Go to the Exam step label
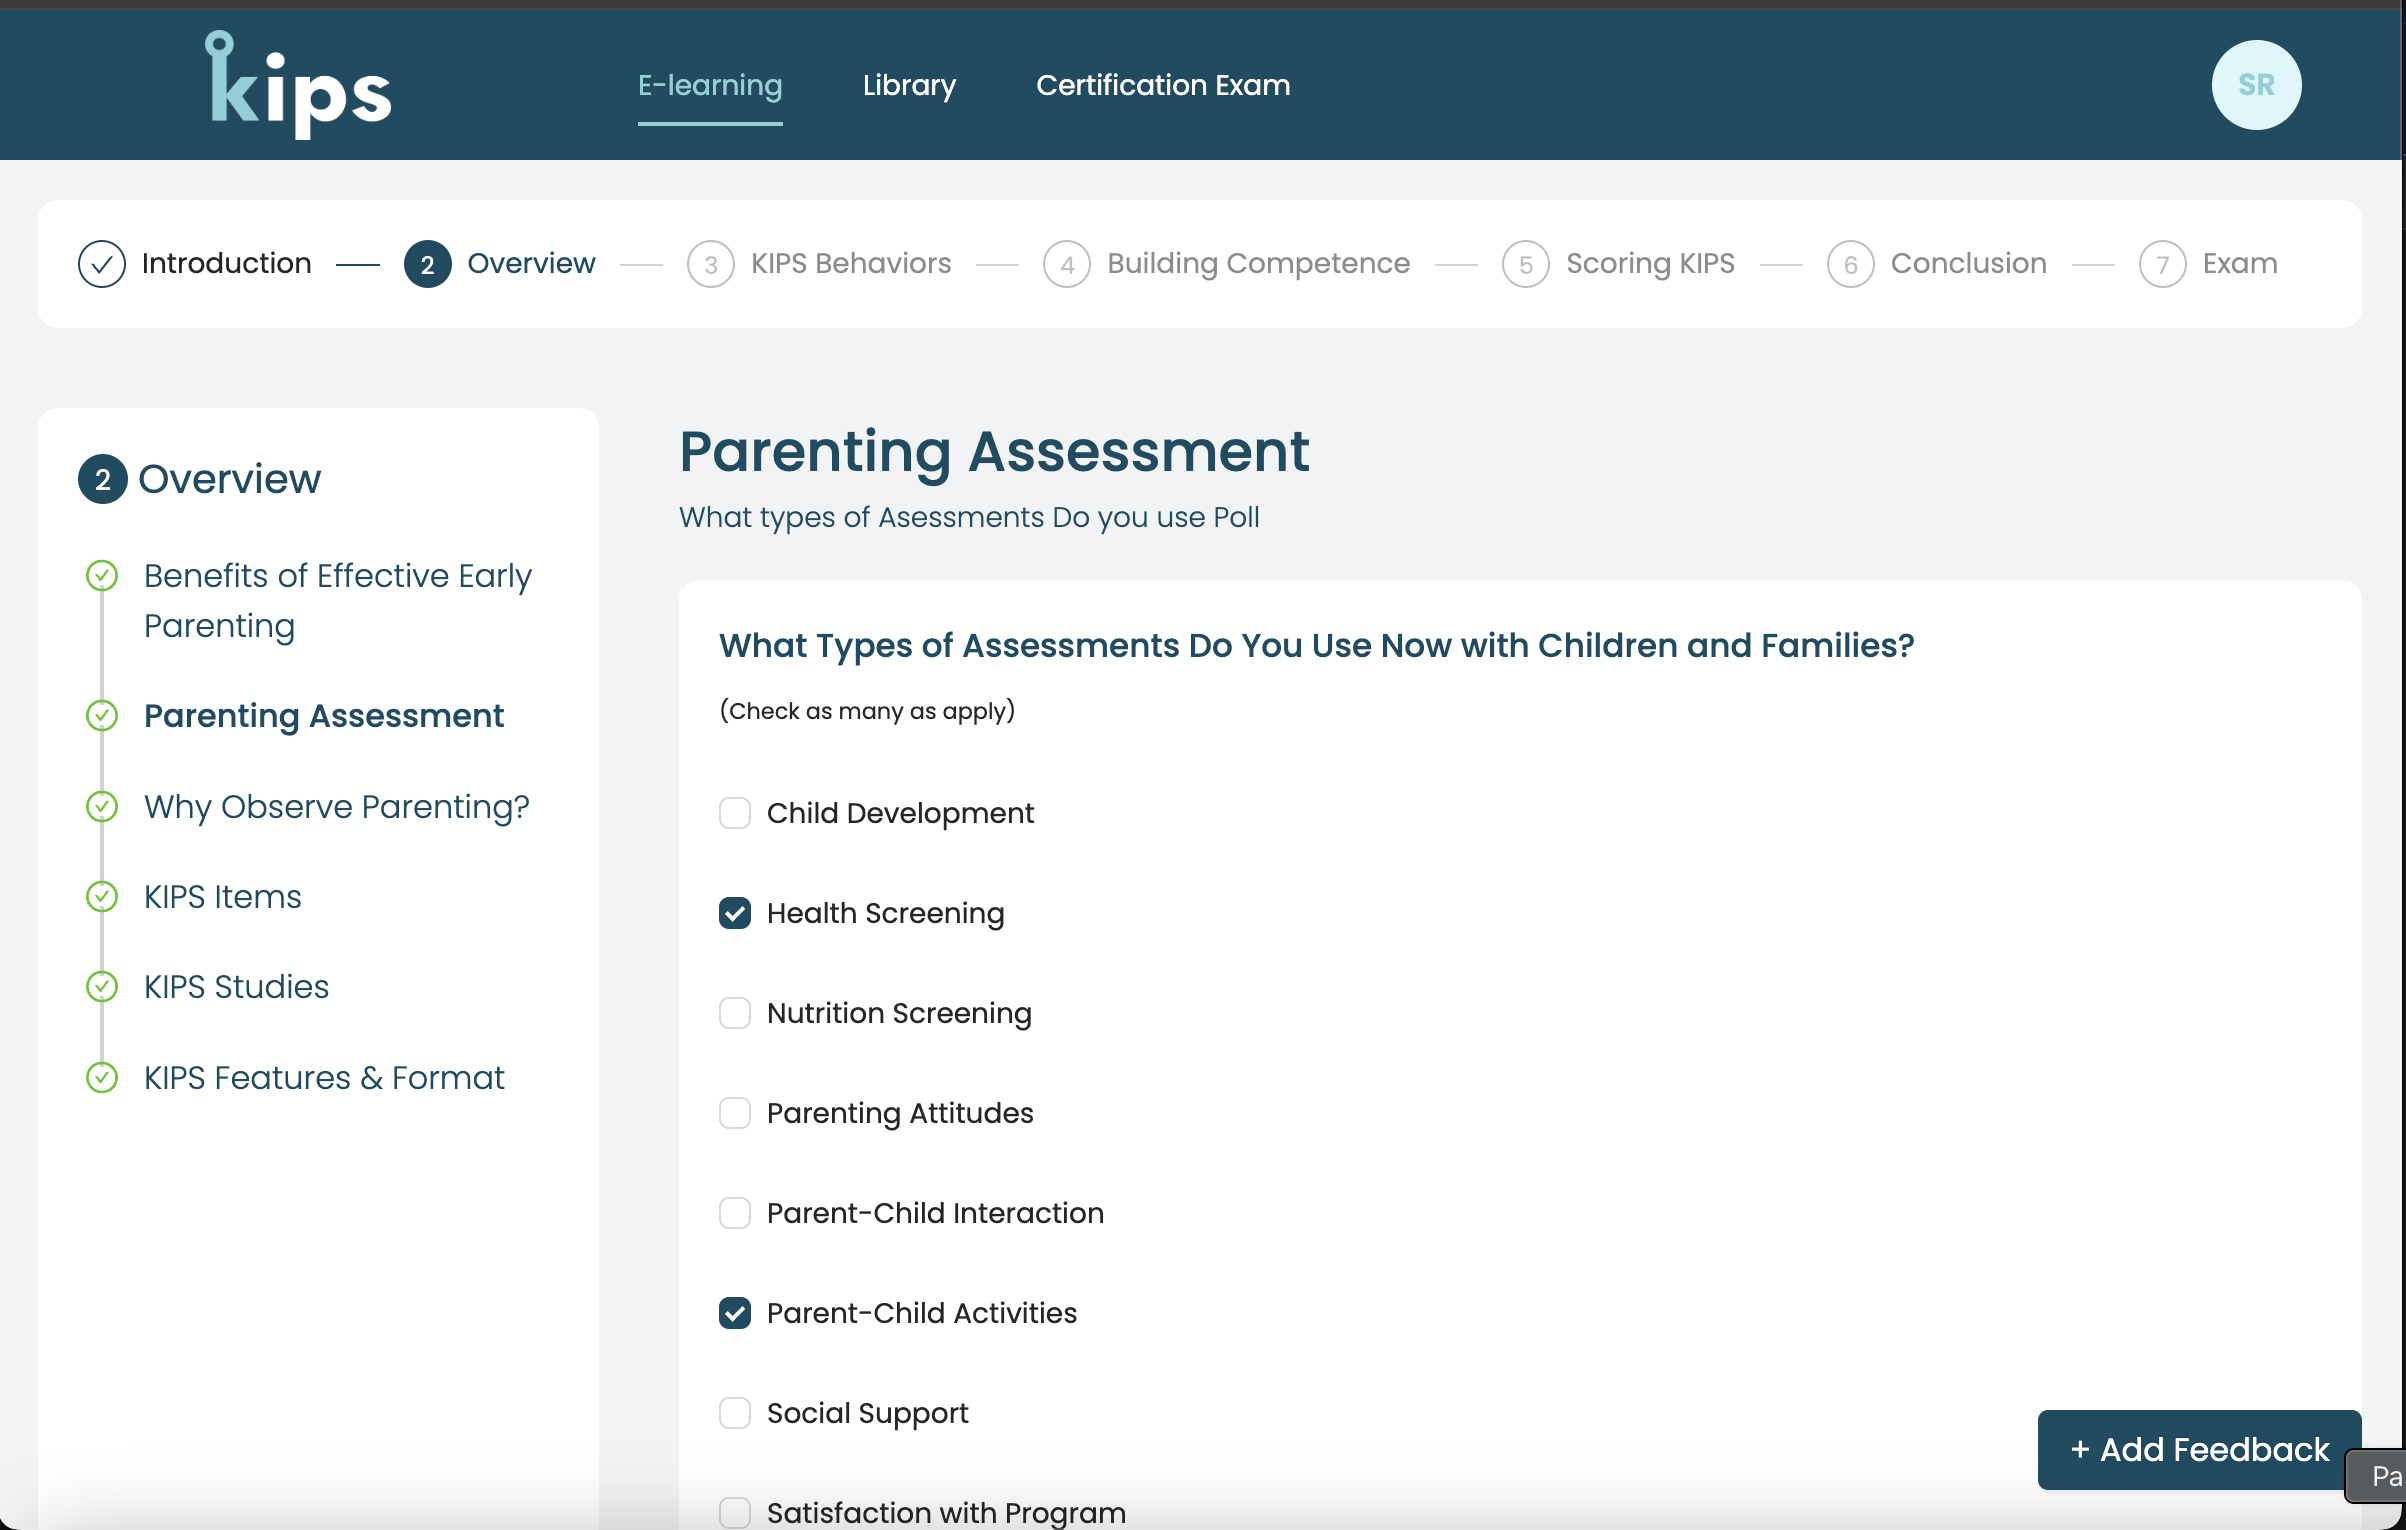 (x=2240, y=264)
